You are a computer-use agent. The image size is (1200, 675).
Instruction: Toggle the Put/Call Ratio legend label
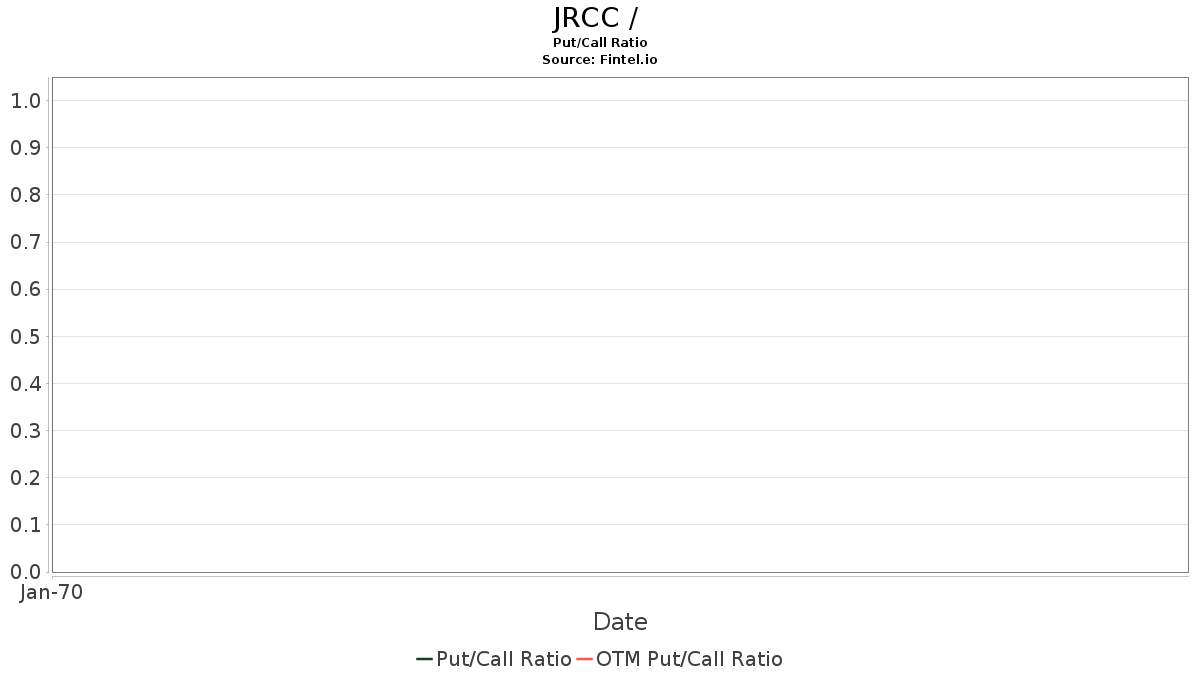tap(504, 659)
